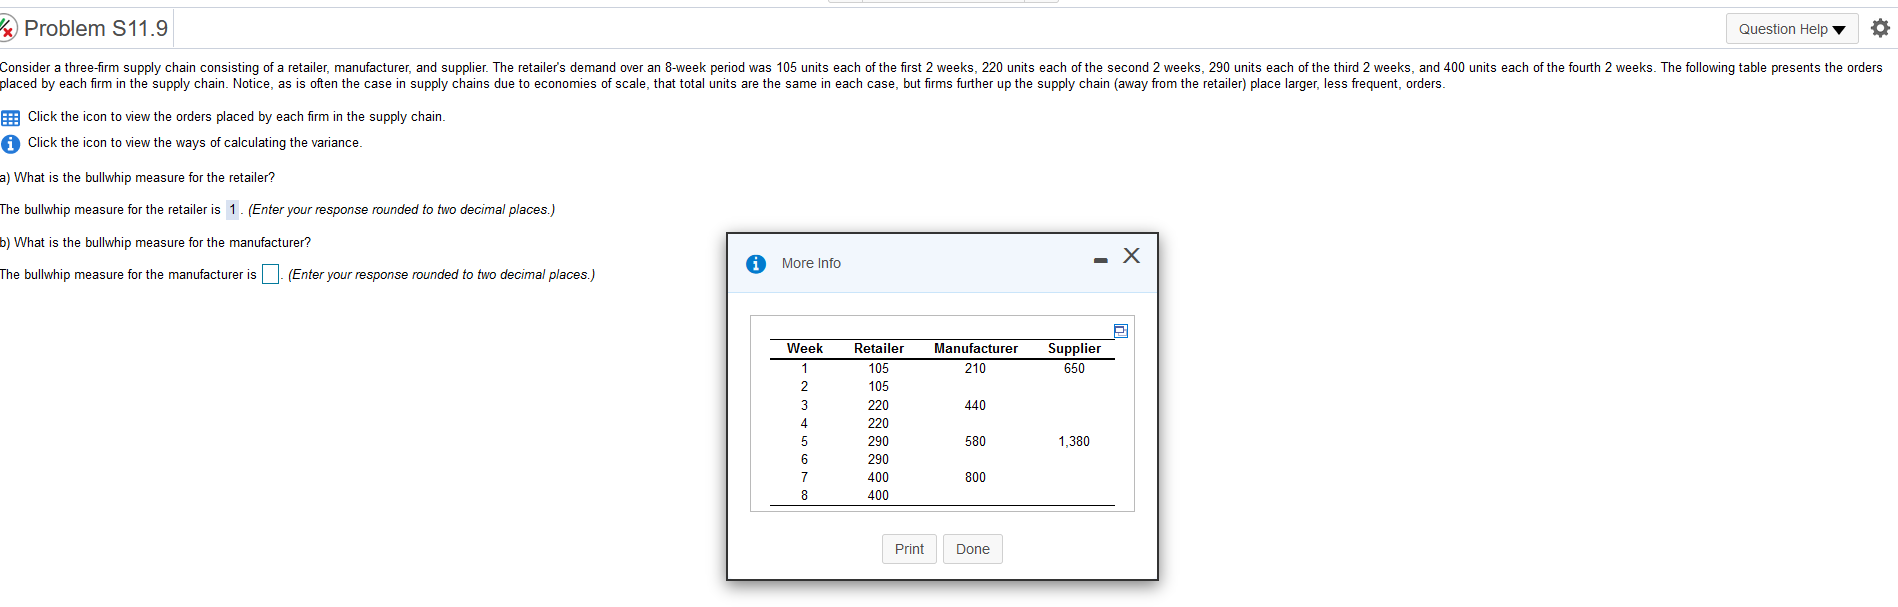This screenshot has height=607, width=1898.
Task: Click the Manufacturer column header
Action: 975,348
